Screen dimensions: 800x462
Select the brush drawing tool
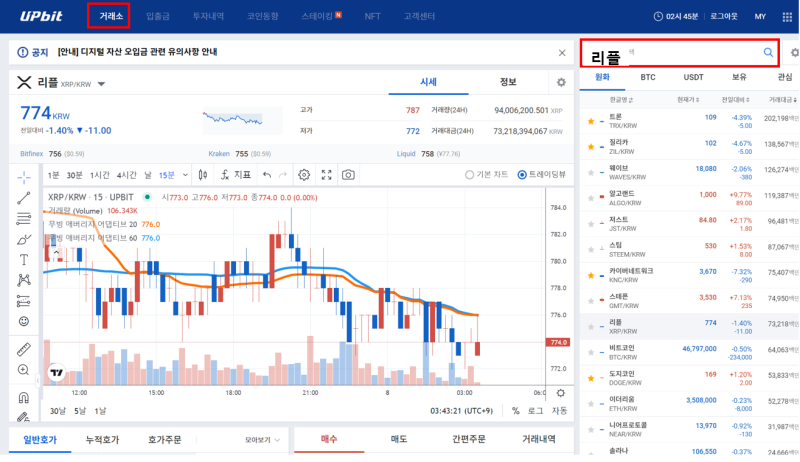point(24,240)
